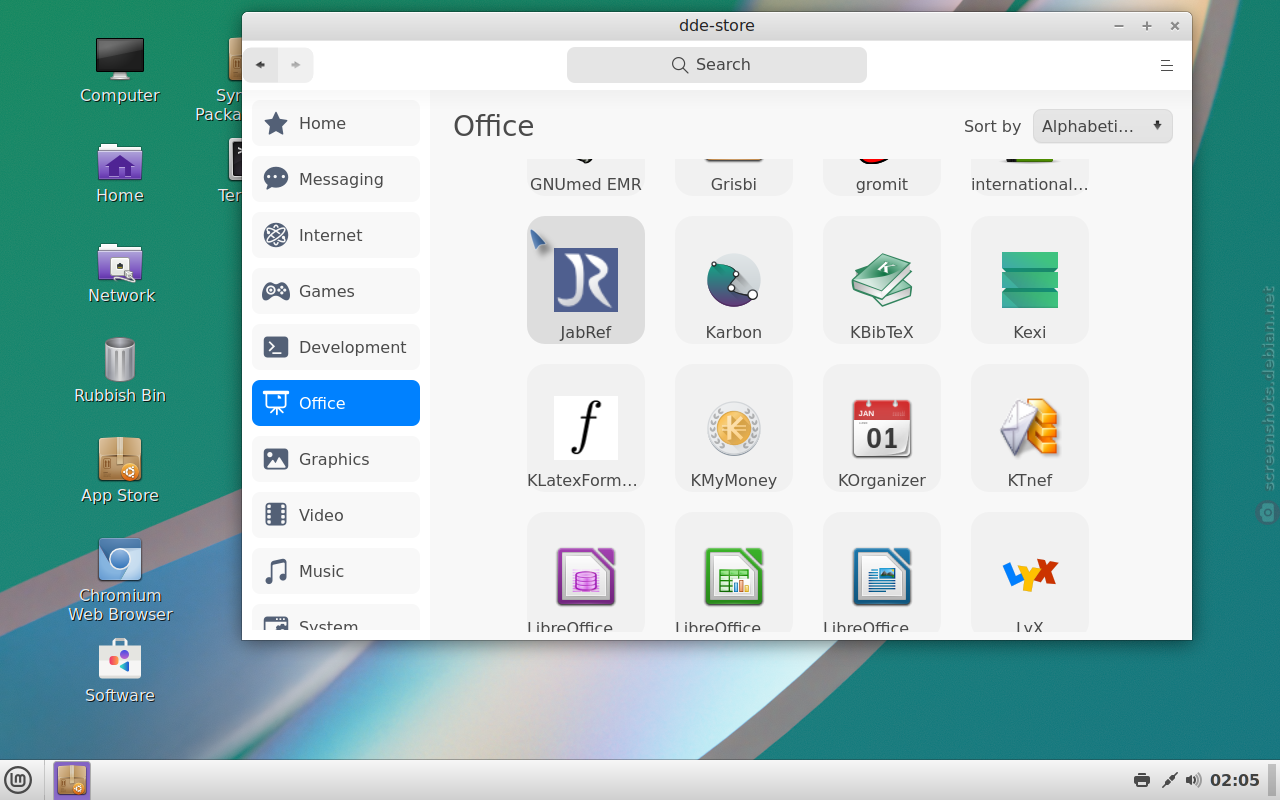Select the KTnef app icon
Screen dimensions: 1280x800
[x=1030, y=428]
